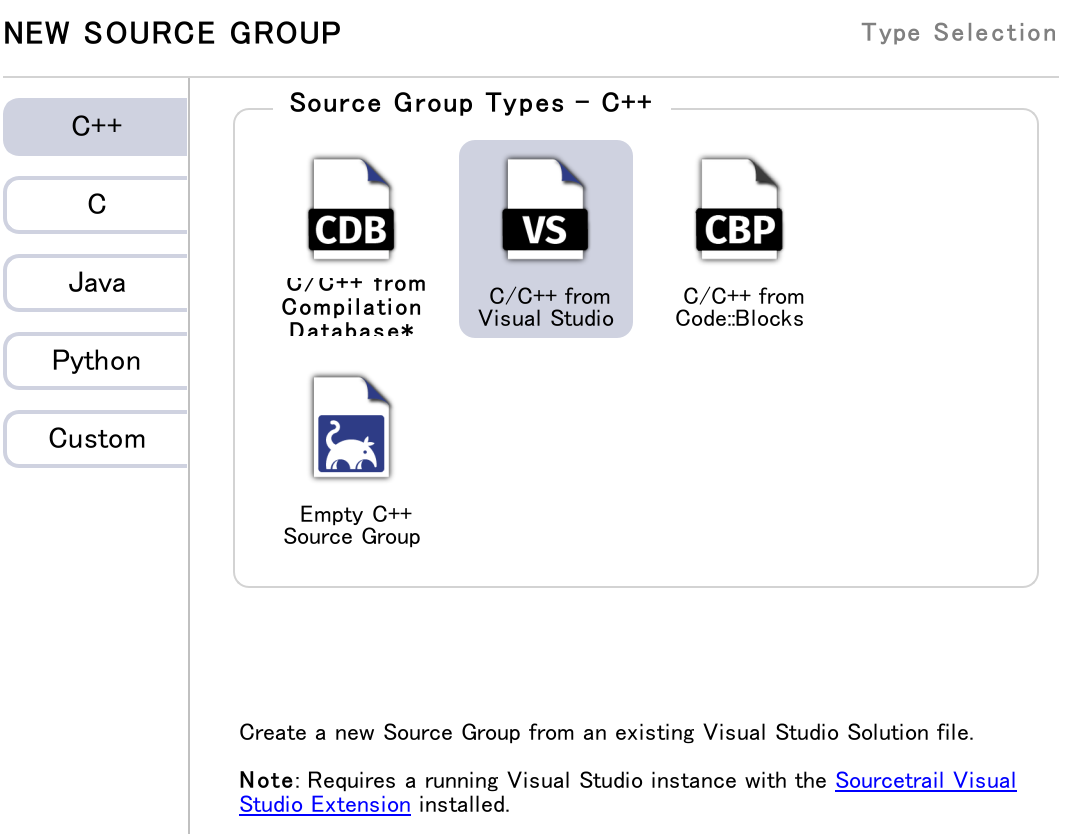This screenshot has width=1070, height=834.
Task: Switch to the C++ language tab
Action: [96, 126]
